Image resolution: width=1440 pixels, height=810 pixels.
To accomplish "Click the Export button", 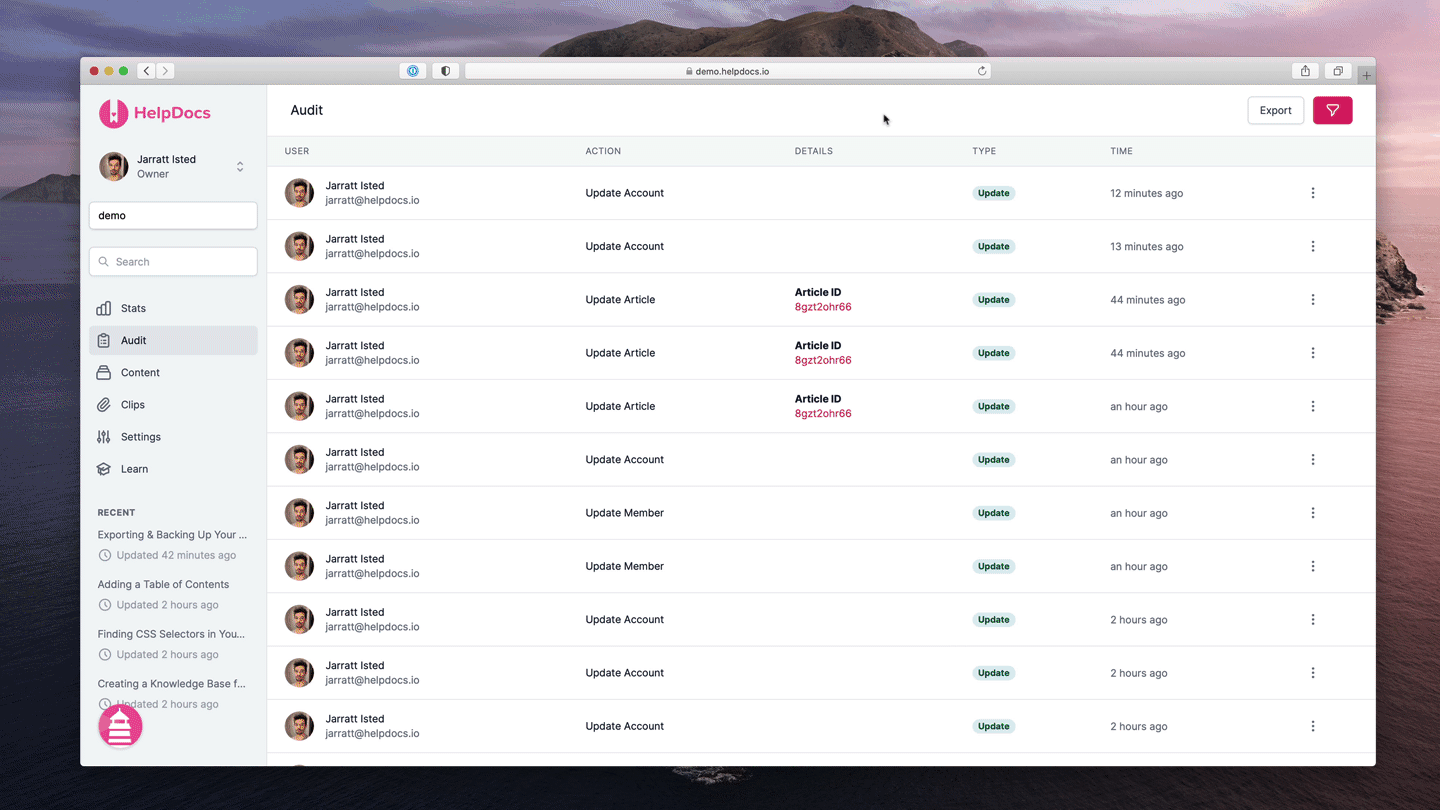I will coord(1275,110).
